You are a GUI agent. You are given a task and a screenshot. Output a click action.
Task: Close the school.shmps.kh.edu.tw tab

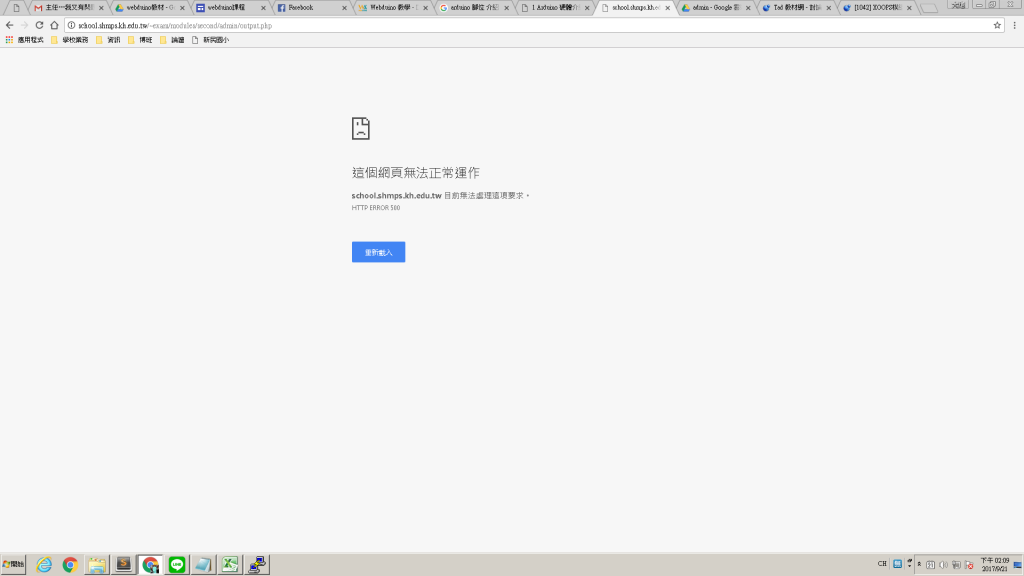click(667, 8)
